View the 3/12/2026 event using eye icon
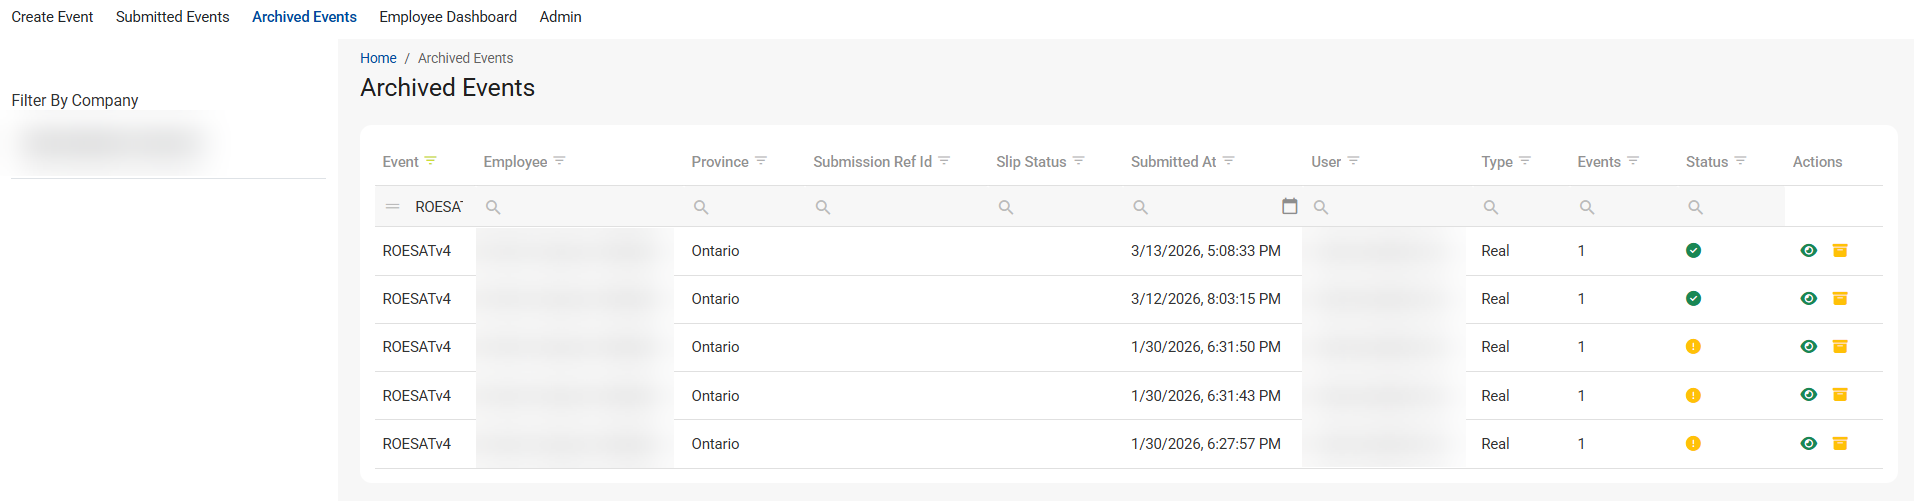This screenshot has width=1914, height=501. (x=1808, y=299)
